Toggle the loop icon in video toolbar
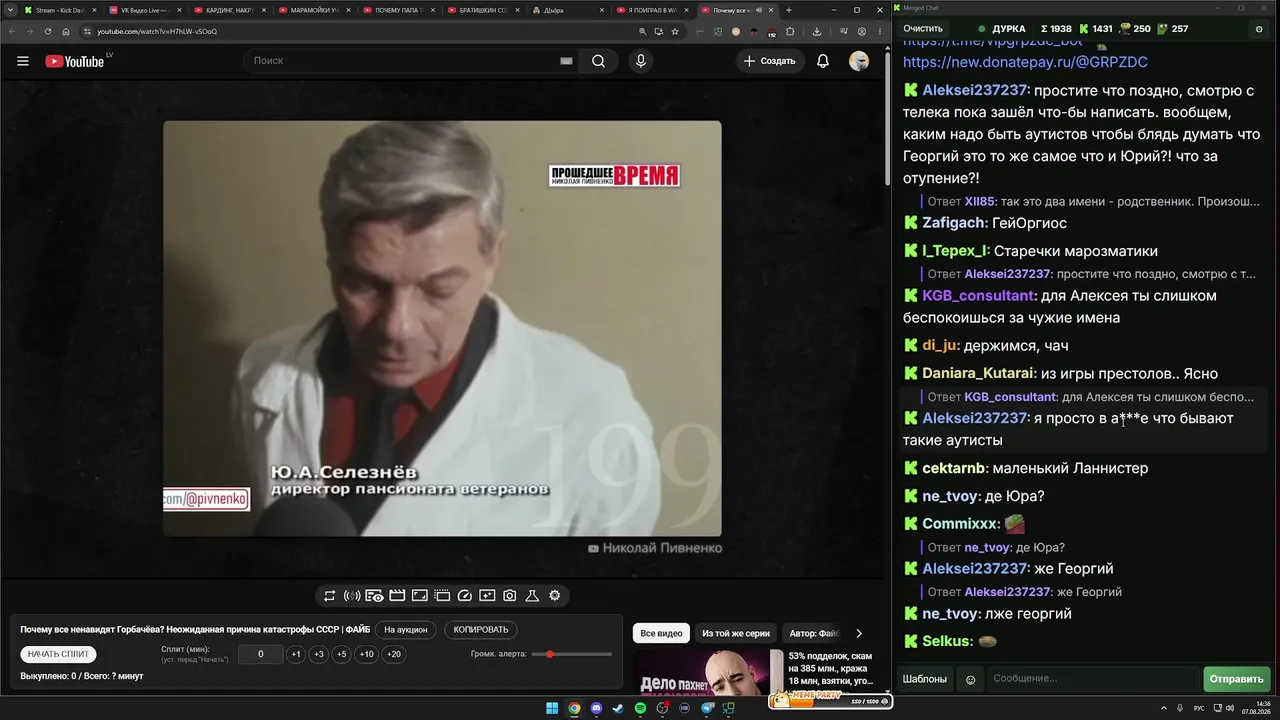 [x=329, y=596]
